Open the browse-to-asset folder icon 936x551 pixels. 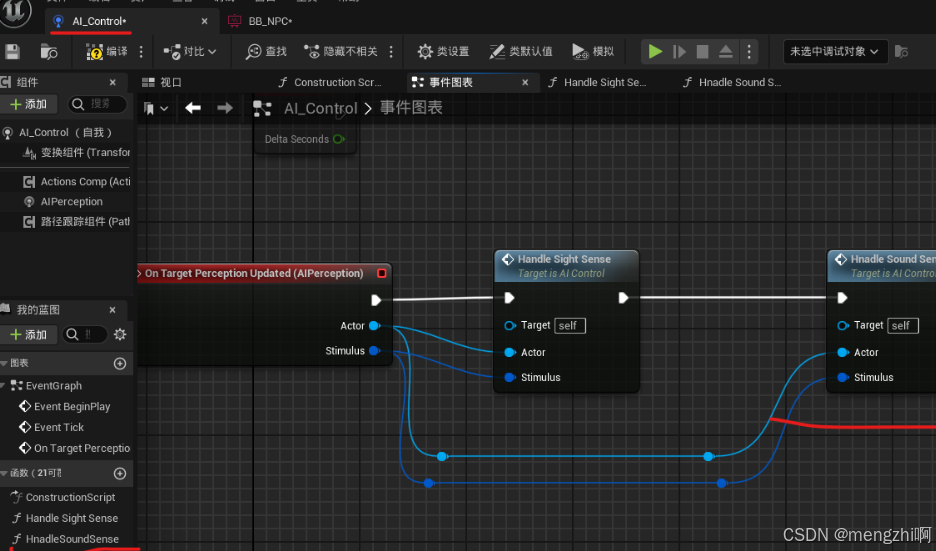pos(48,52)
